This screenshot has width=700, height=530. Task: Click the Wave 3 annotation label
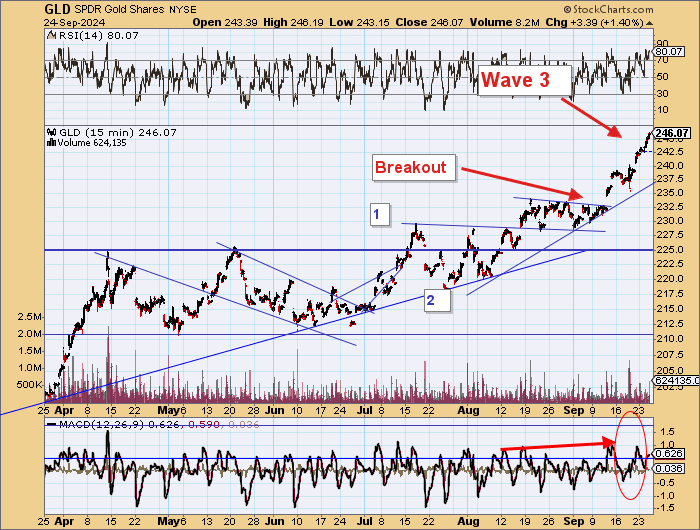[x=524, y=81]
